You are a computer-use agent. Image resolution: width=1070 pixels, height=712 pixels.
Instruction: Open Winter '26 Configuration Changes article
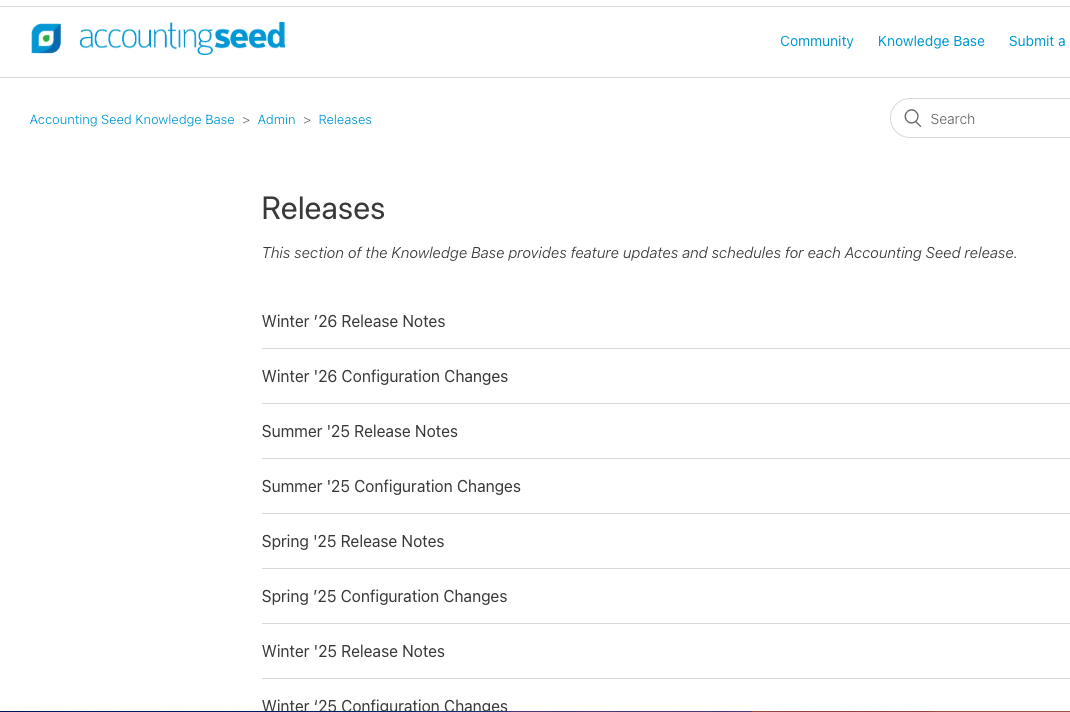click(x=384, y=376)
